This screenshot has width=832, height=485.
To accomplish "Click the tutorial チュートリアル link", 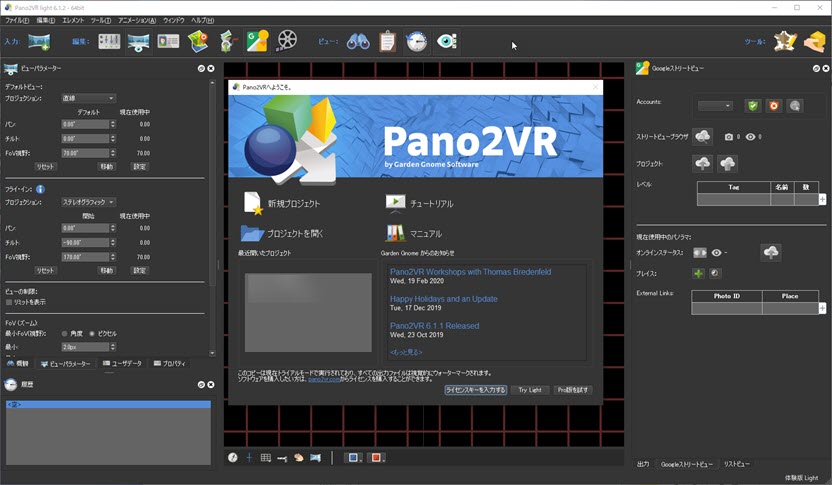I will click(419, 203).
